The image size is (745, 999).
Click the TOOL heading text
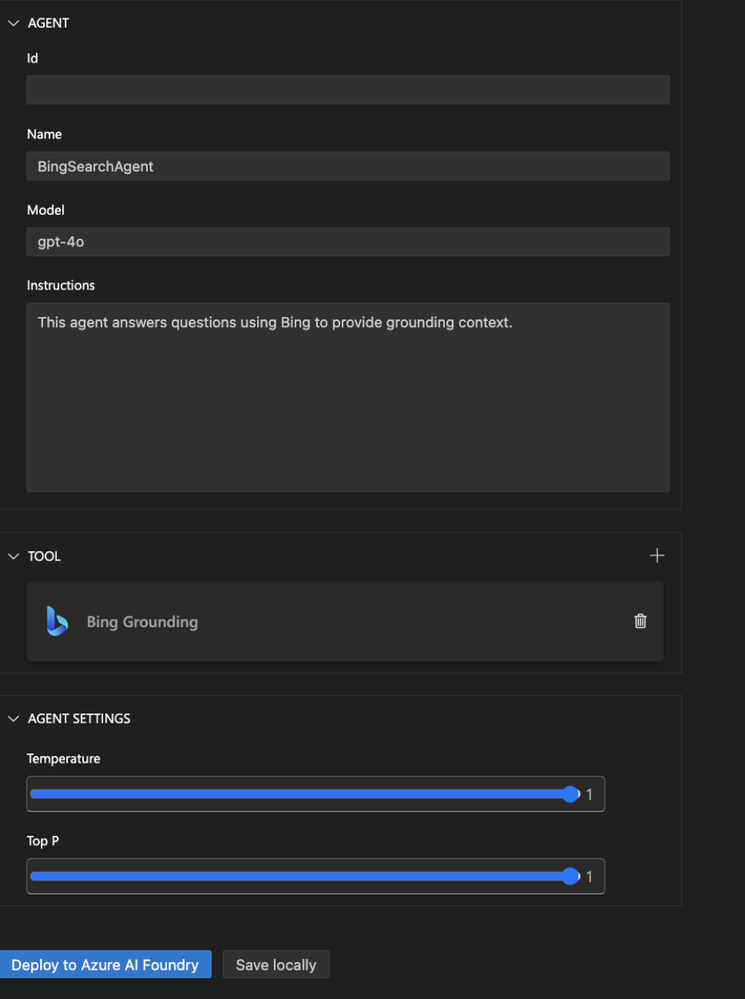[44, 556]
